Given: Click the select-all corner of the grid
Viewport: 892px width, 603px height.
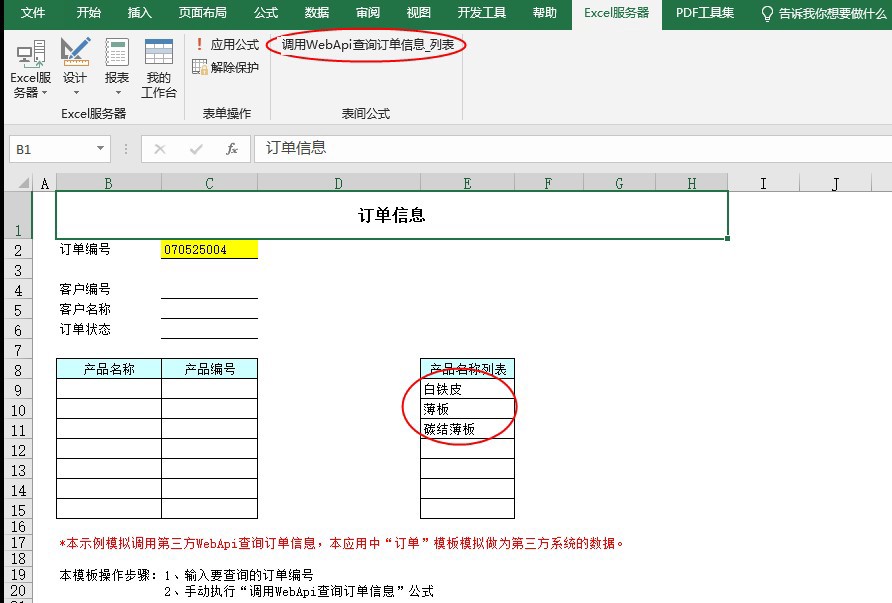Looking at the screenshot, I should [x=18, y=183].
